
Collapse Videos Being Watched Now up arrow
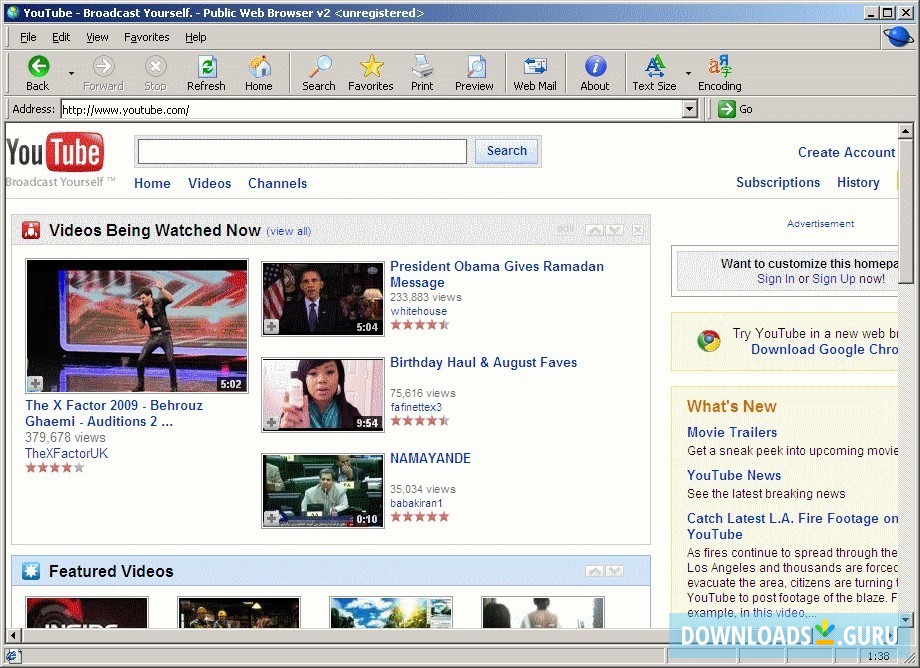(x=594, y=231)
